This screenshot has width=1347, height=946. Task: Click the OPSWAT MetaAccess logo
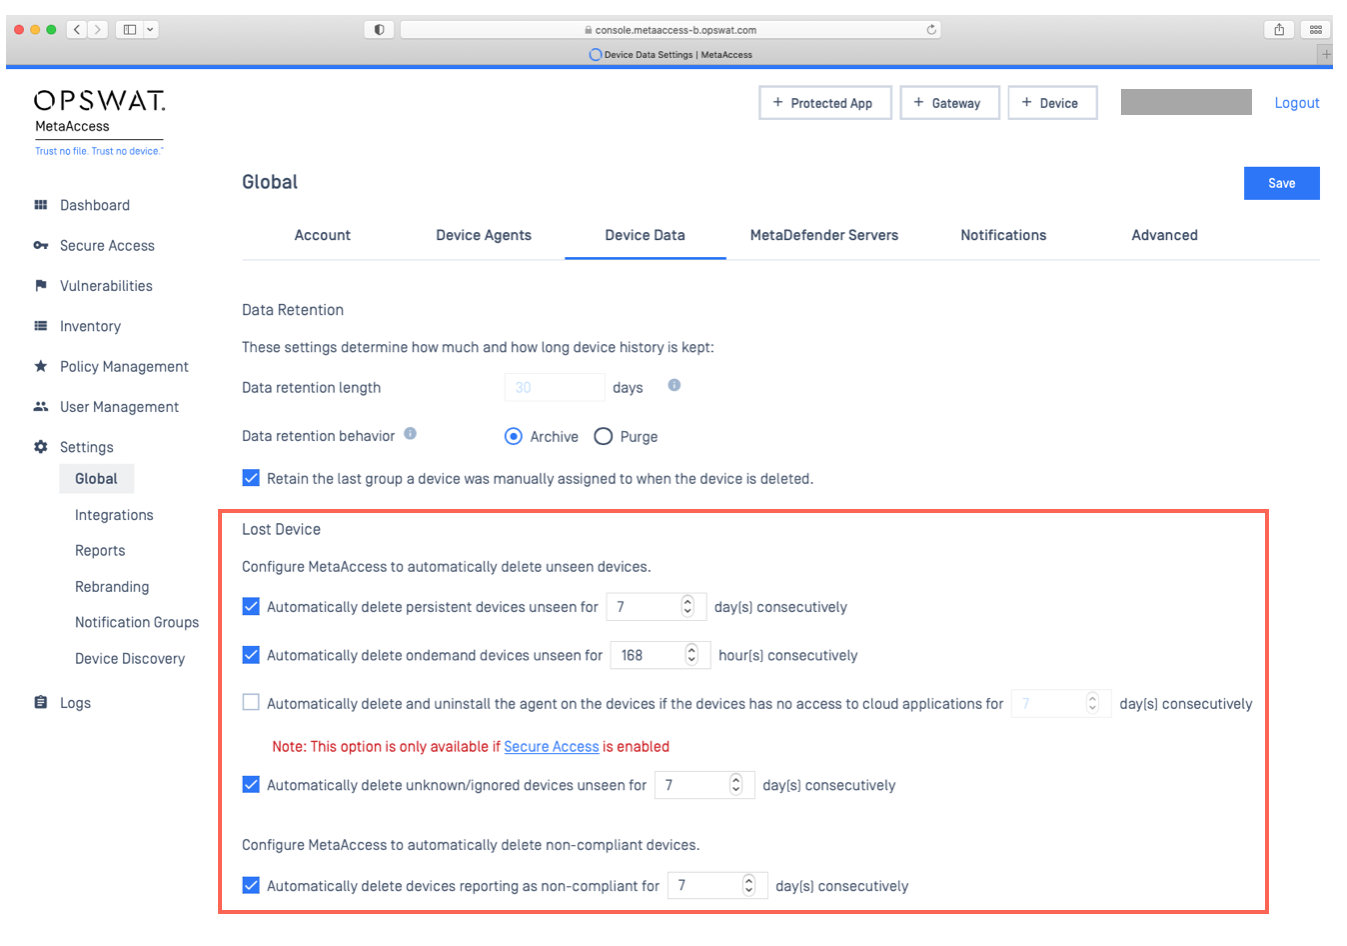[x=99, y=122]
